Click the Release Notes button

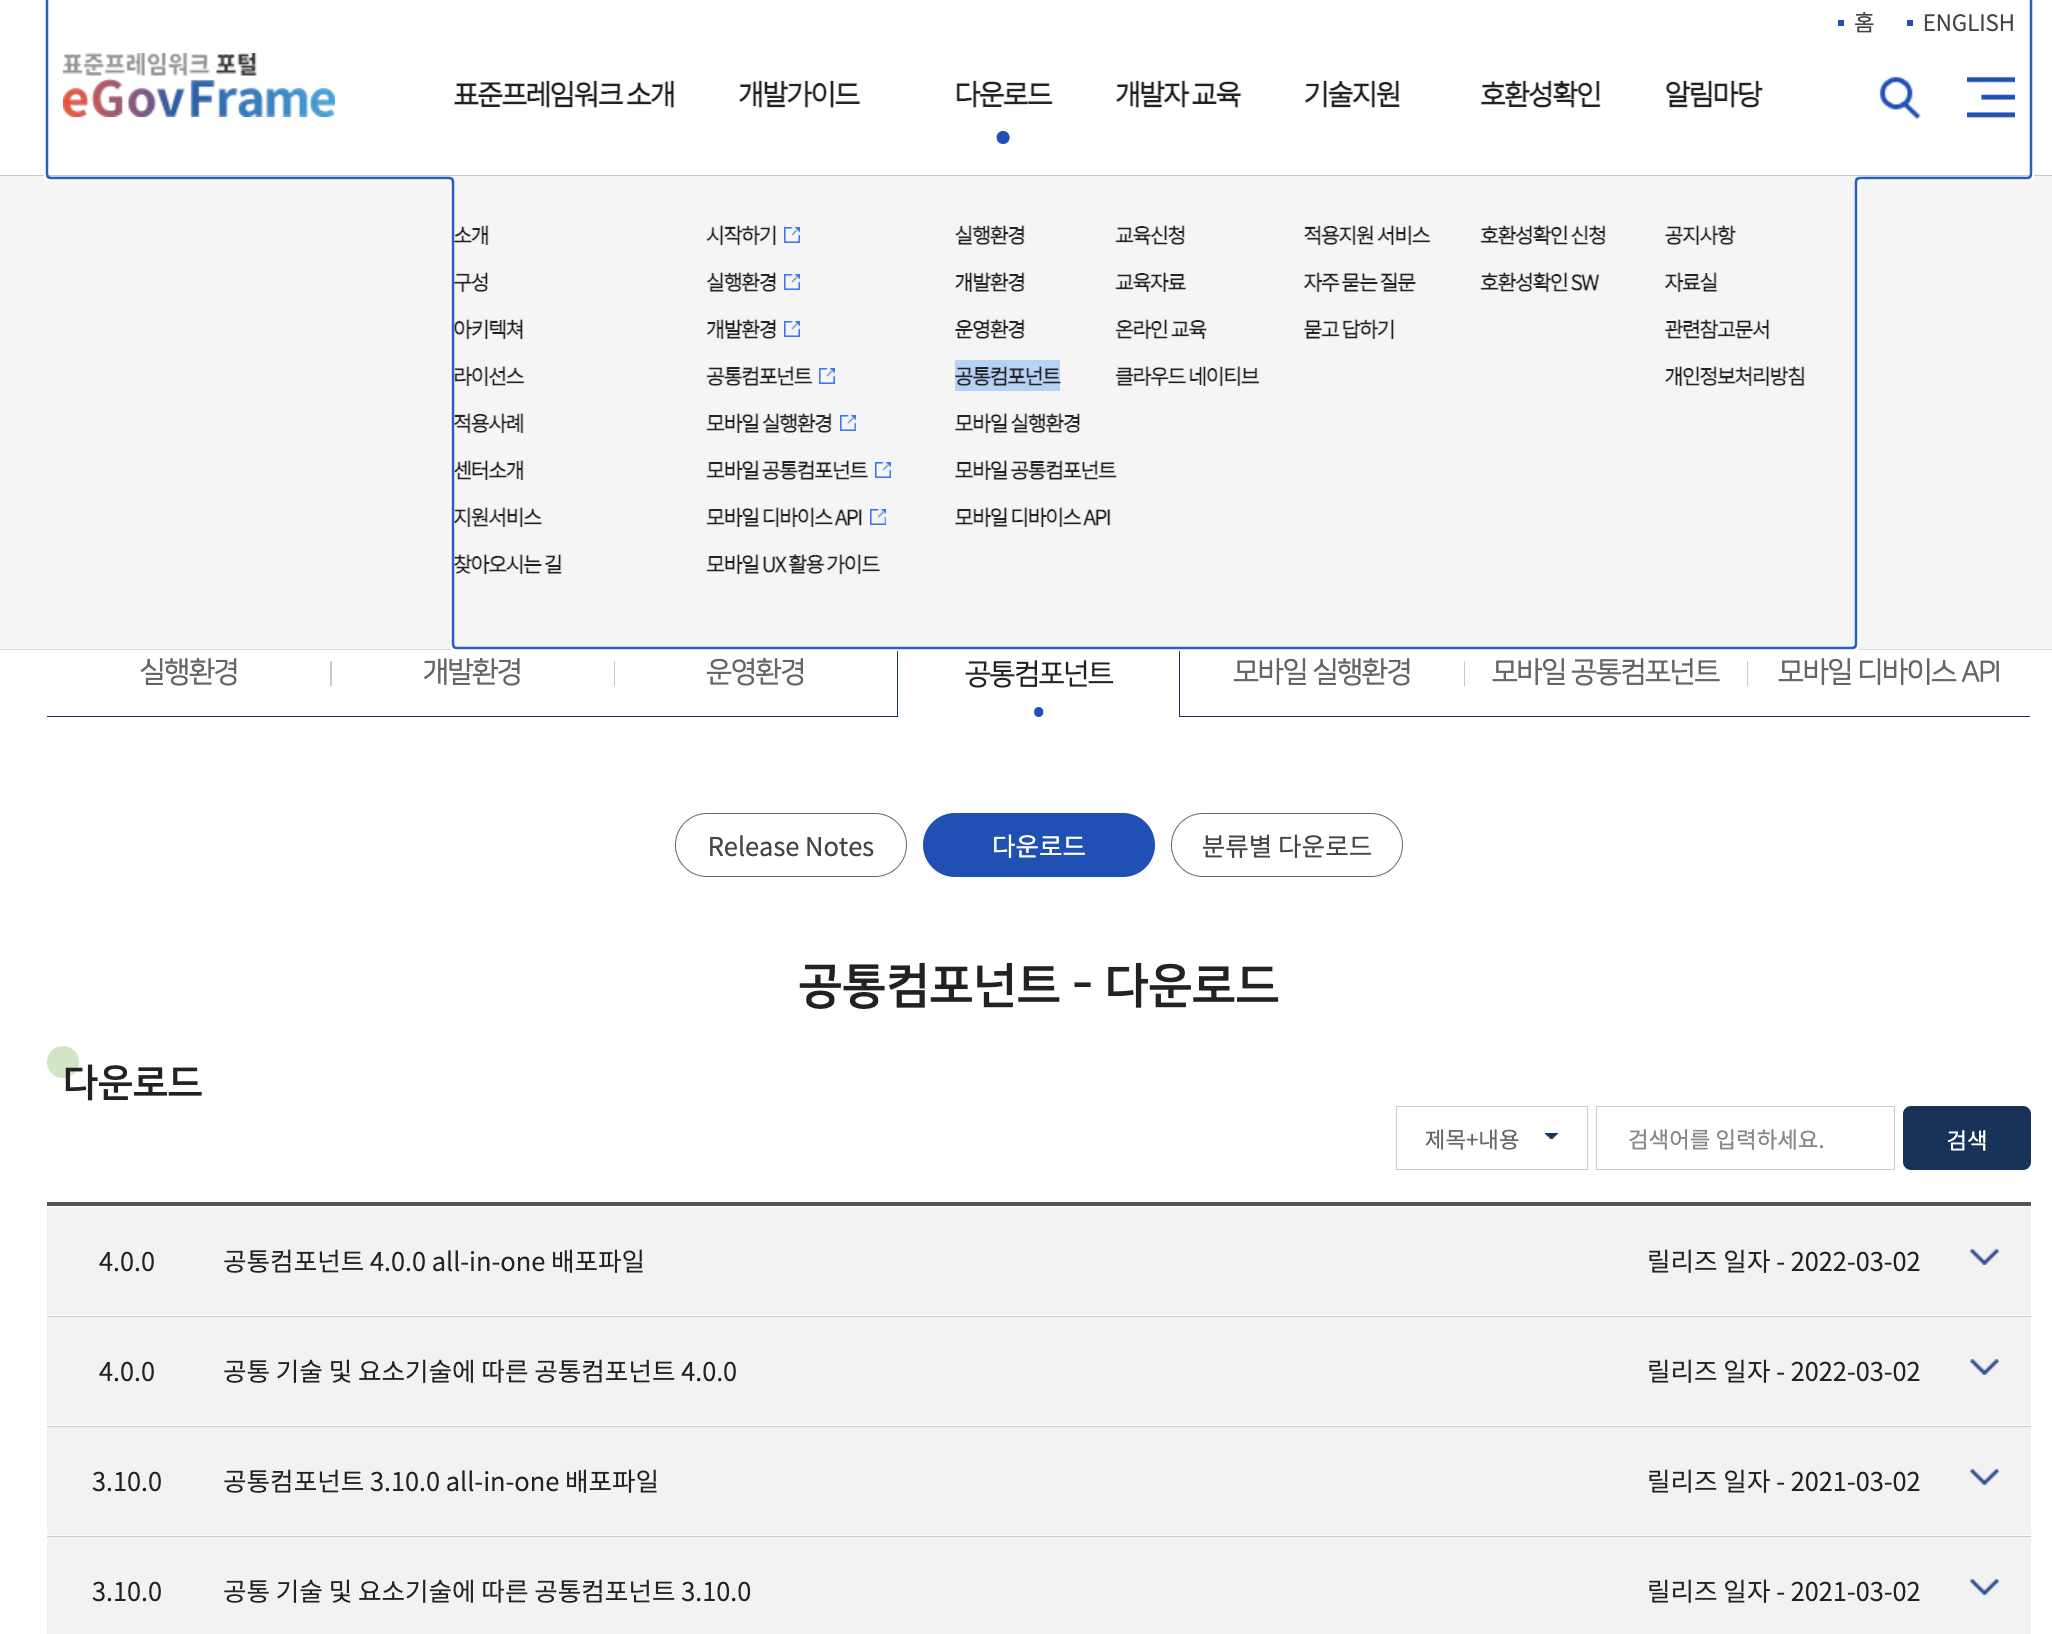click(790, 846)
